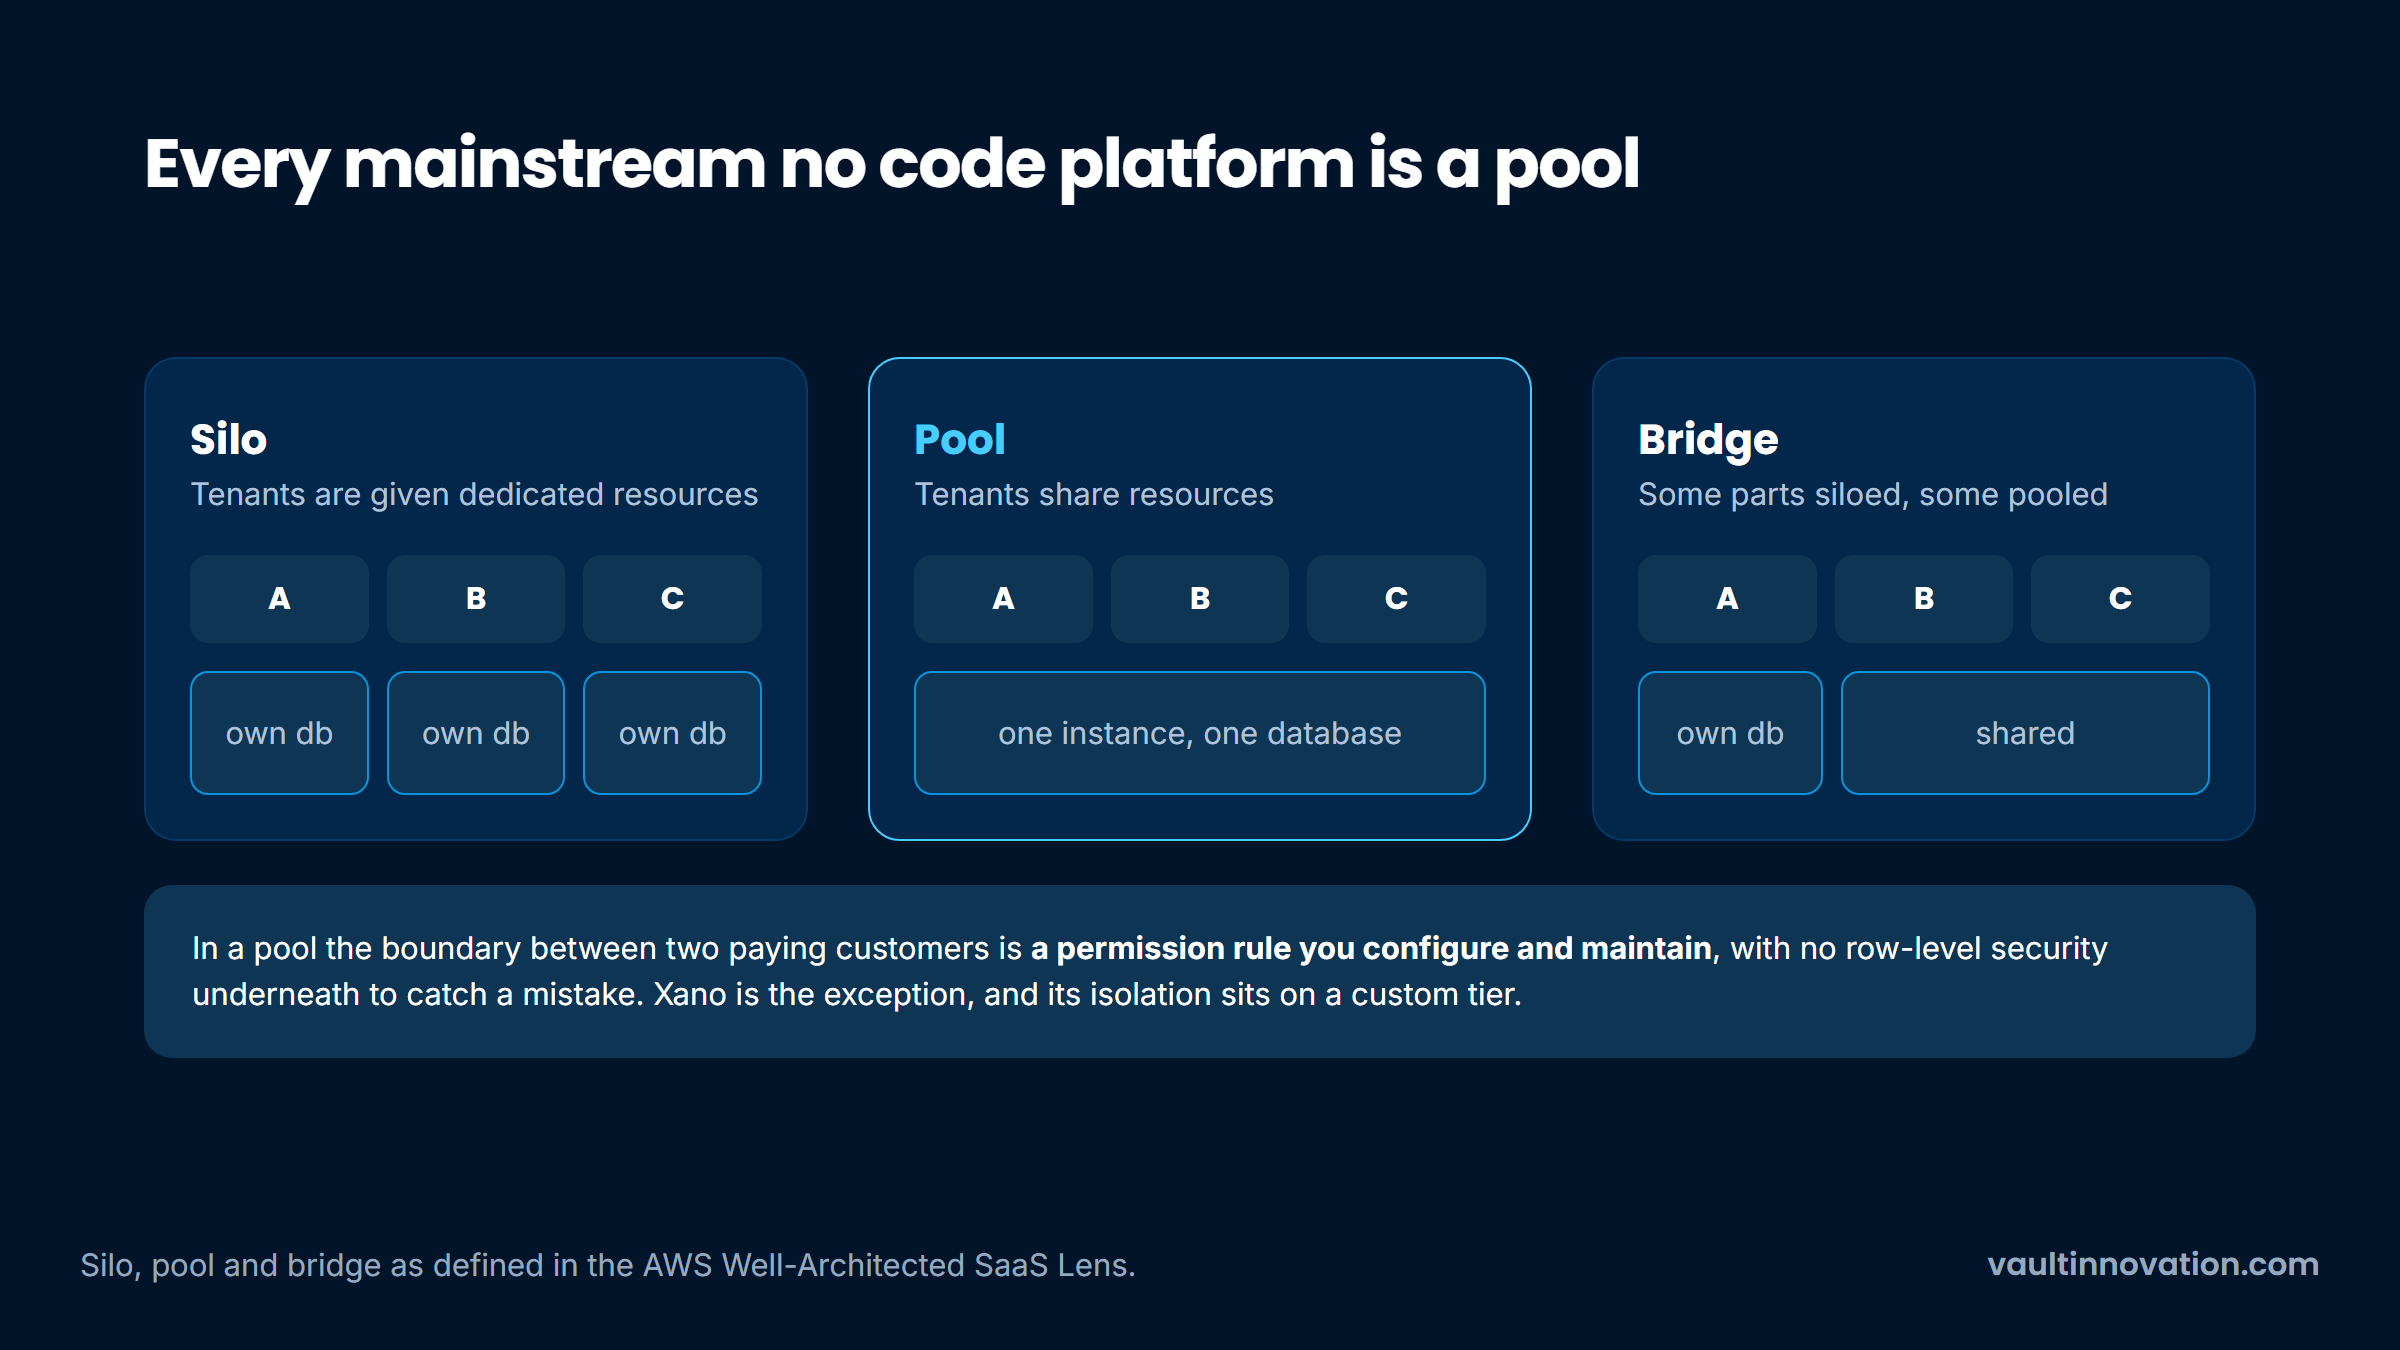The height and width of the screenshot is (1350, 2400).
Task: Click the 'own db' box under Silo tenant B
Action: pos(476,733)
